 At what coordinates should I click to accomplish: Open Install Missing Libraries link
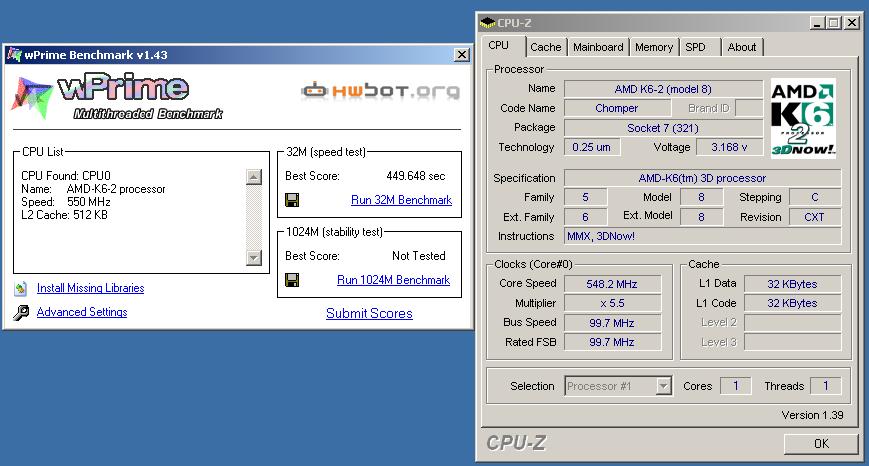90,288
